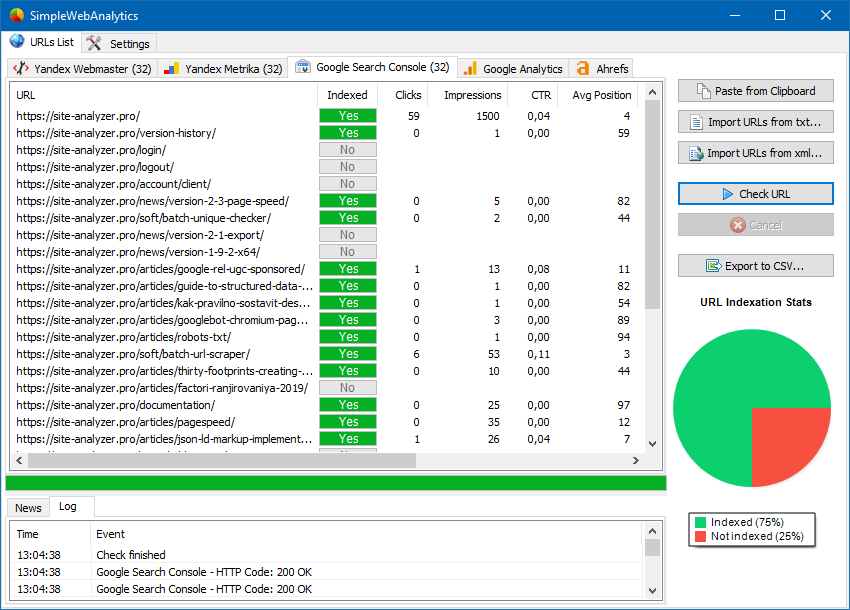Click Import URLs from txt button
The image size is (850, 610).
(x=755, y=122)
